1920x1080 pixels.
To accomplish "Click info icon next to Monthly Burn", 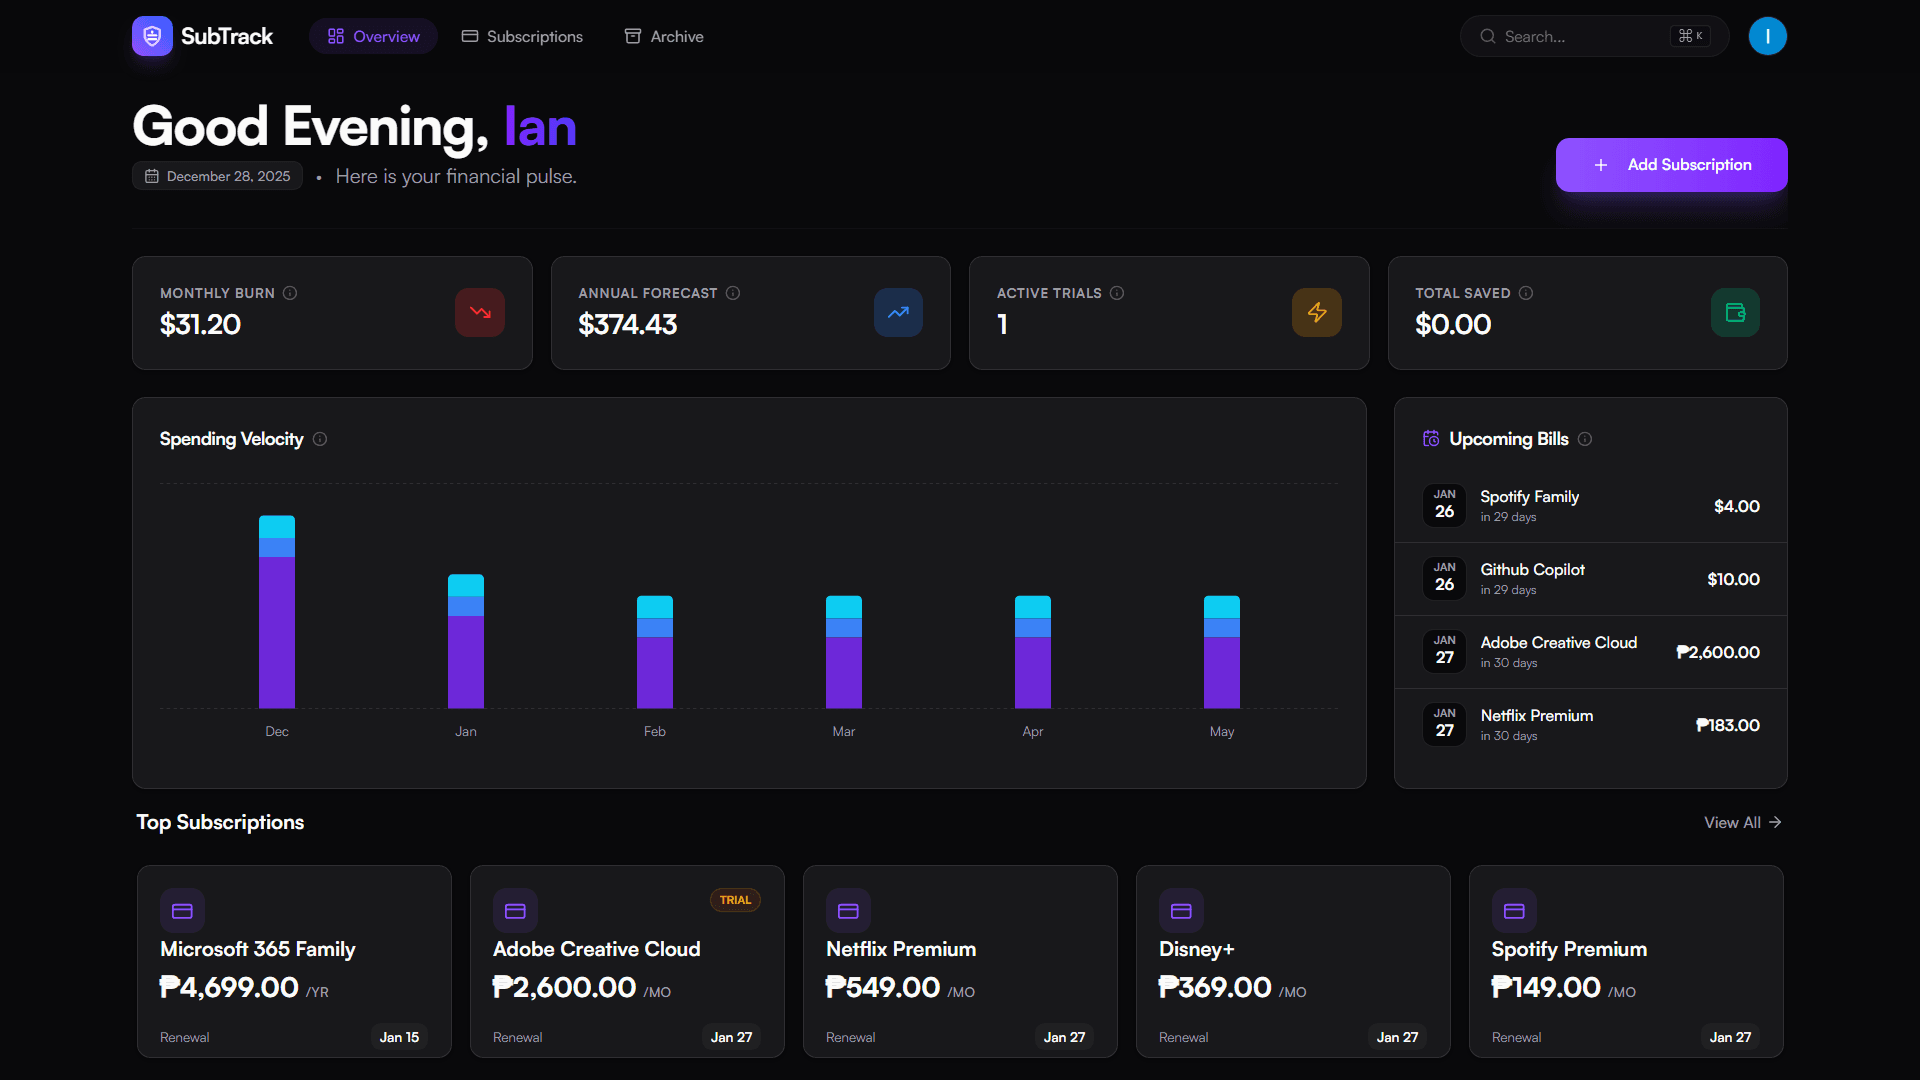I will click(290, 293).
